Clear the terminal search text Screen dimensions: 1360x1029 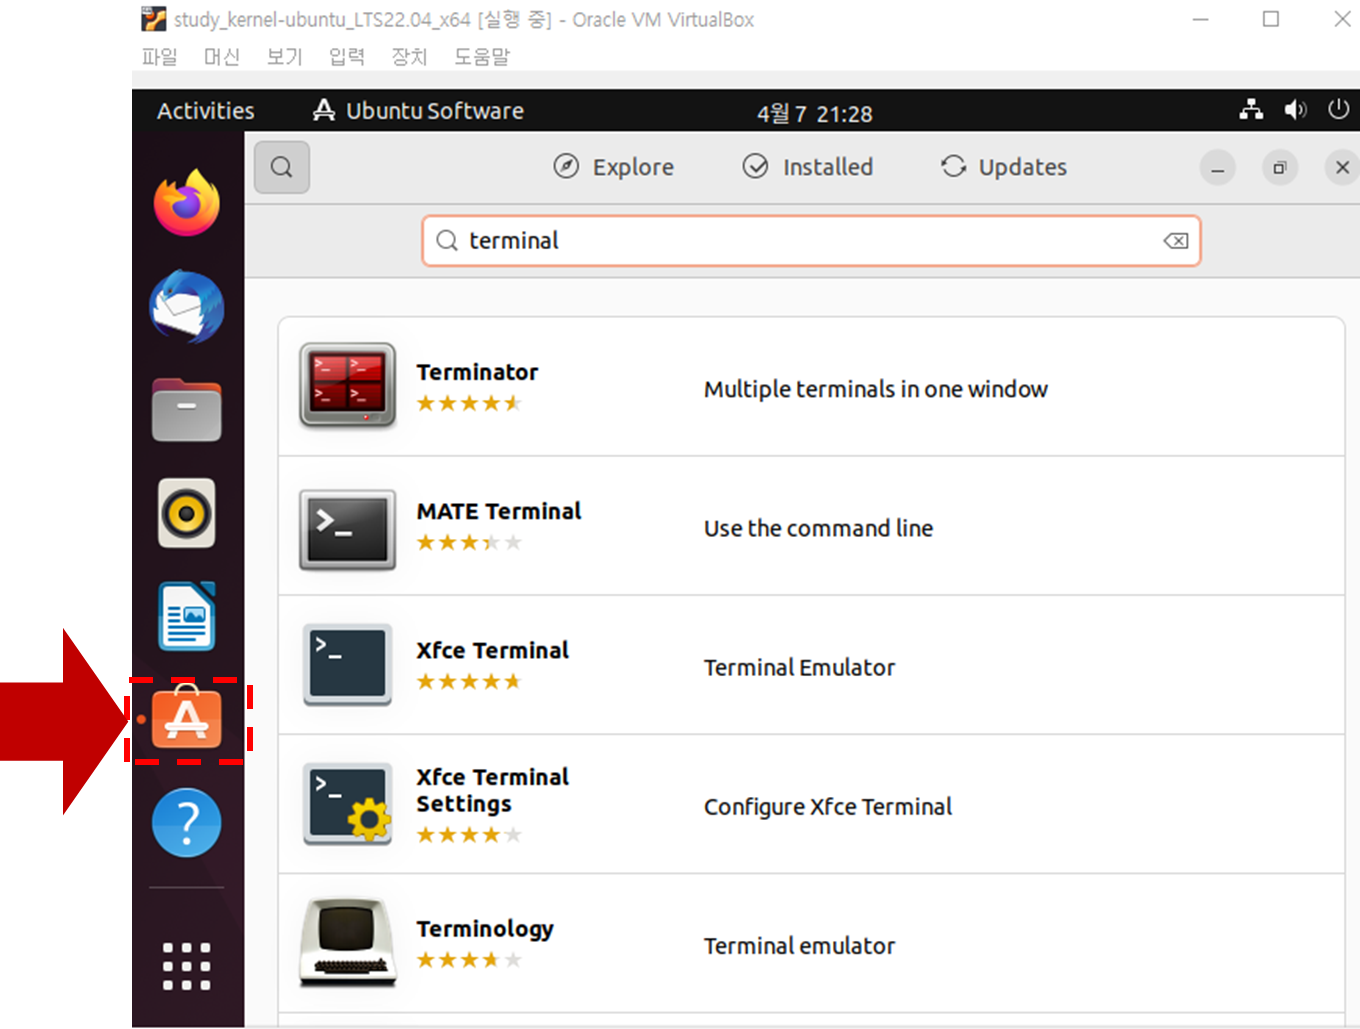coord(1176,241)
